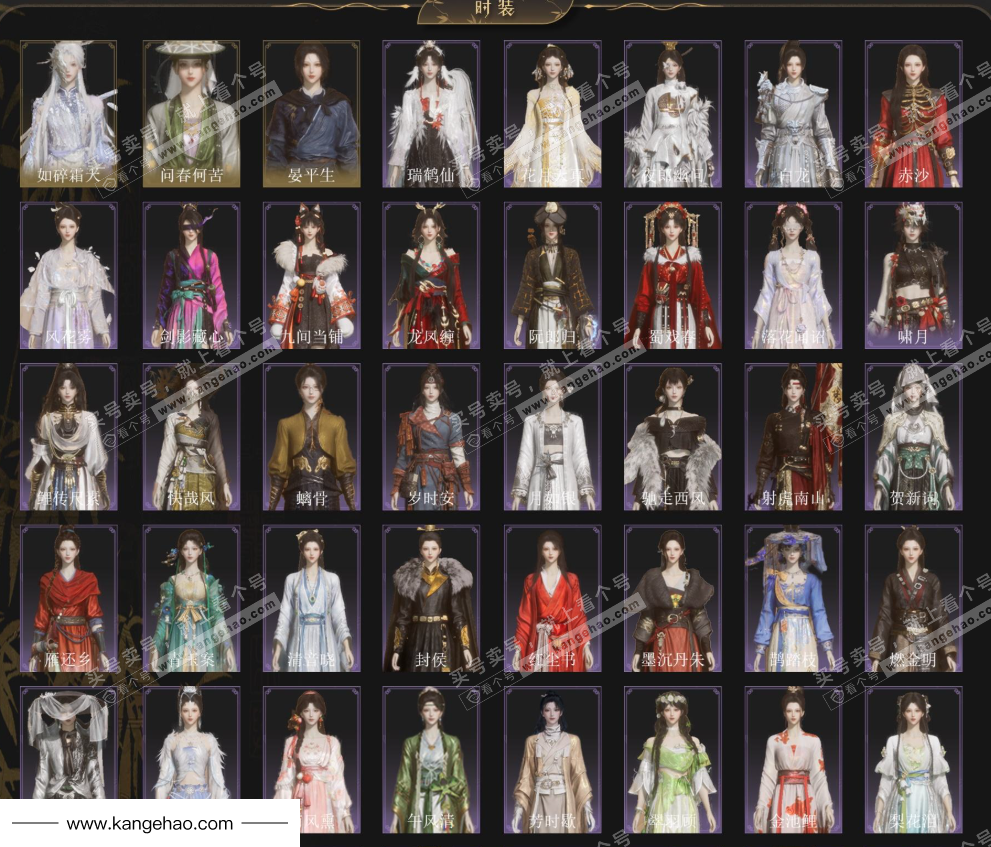Choose the 螭骨 yellow outfit

(311, 437)
